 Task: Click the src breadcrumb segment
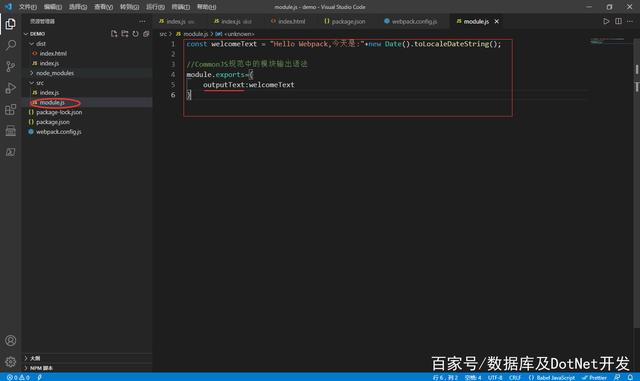coord(163,34)
